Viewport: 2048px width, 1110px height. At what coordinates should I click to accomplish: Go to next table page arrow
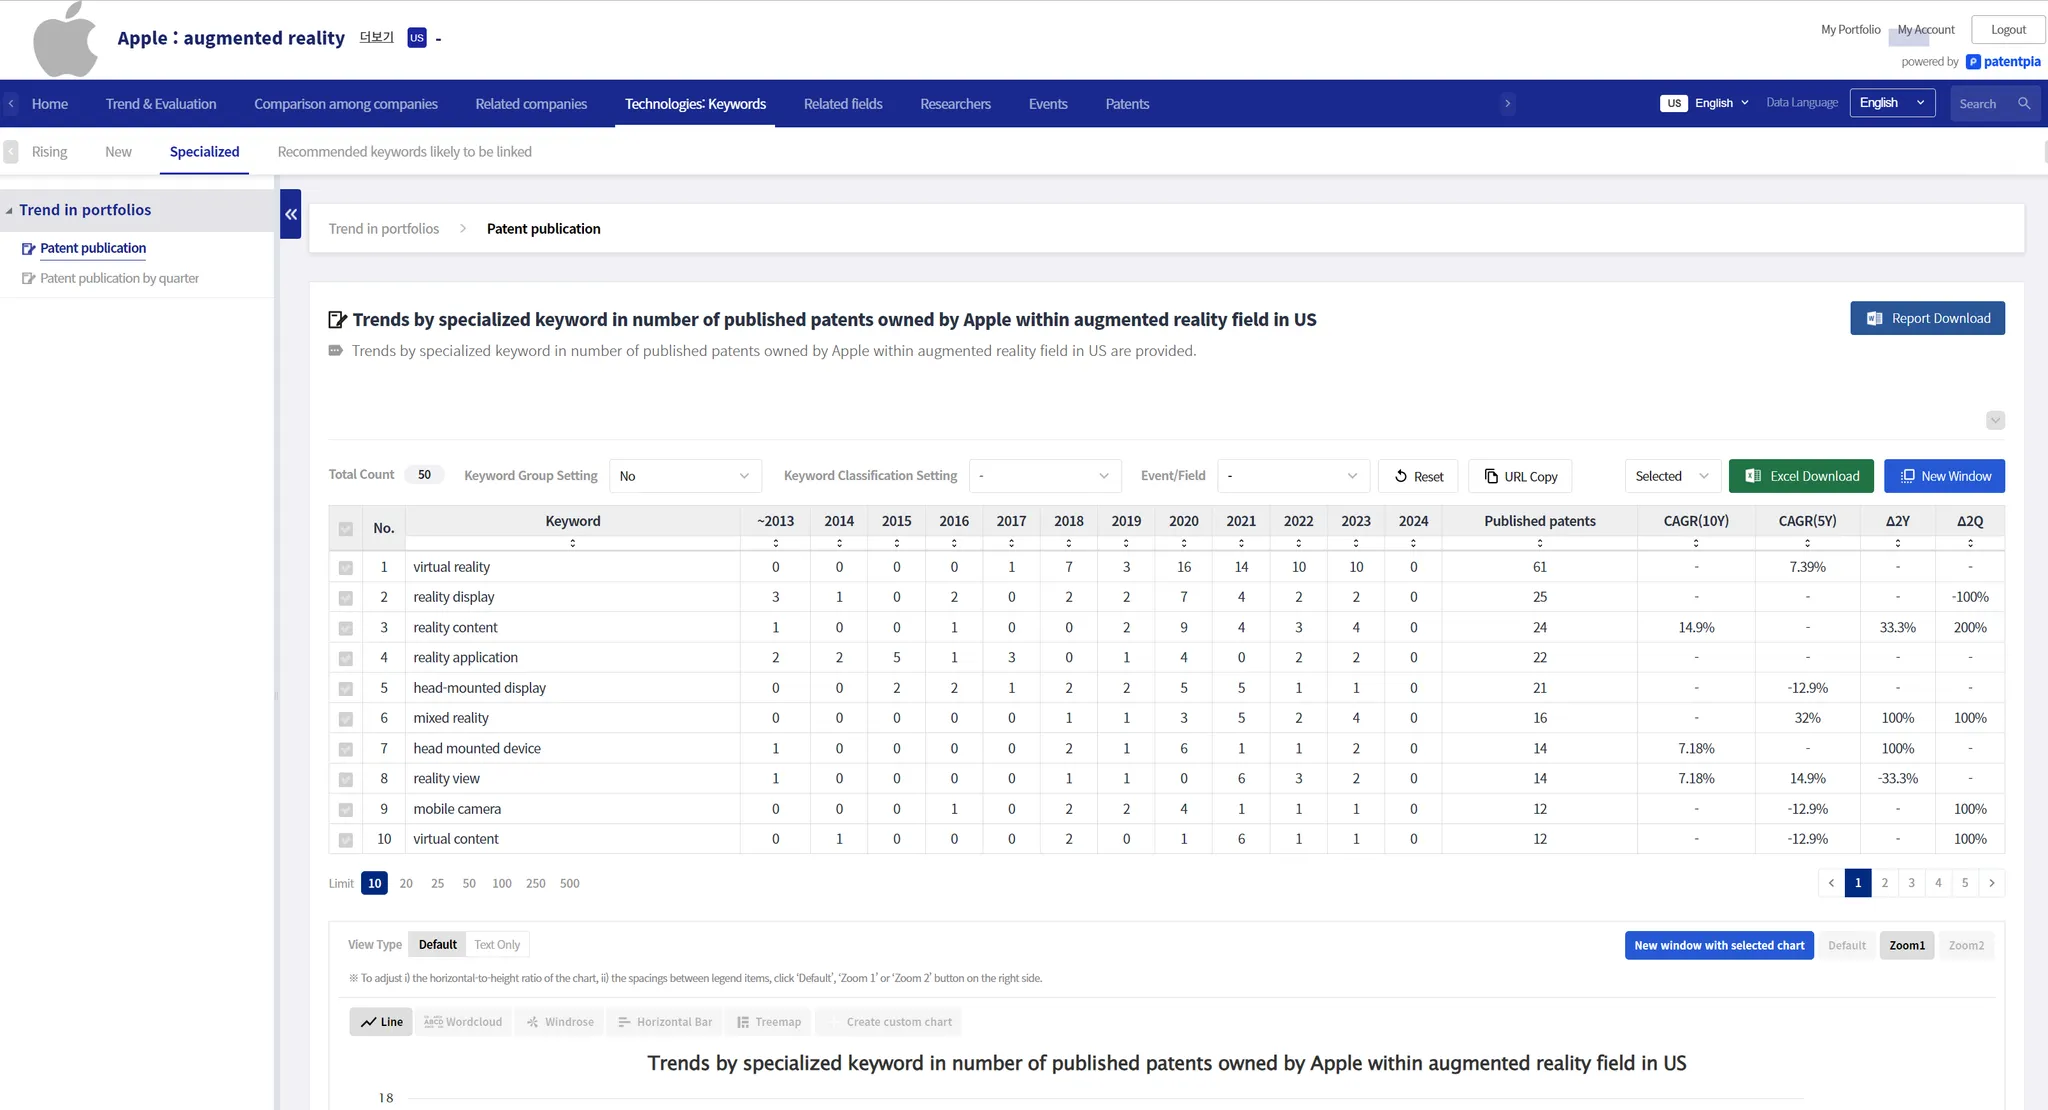click(x=1992, y=883)
